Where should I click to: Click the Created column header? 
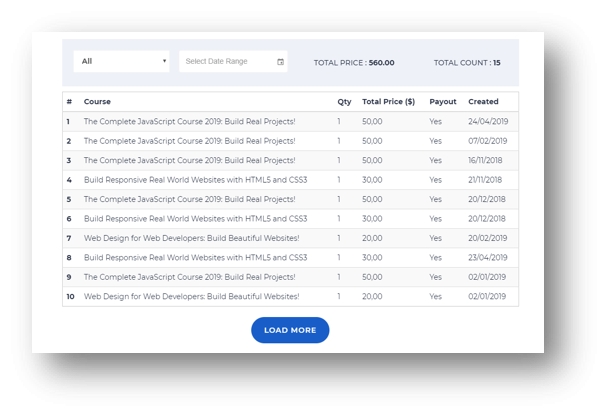483,102
